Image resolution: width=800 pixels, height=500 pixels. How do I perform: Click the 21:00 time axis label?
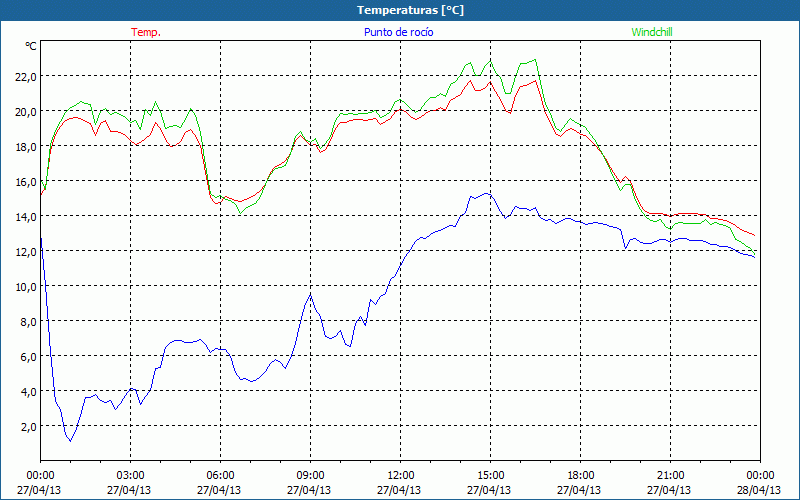670,476
